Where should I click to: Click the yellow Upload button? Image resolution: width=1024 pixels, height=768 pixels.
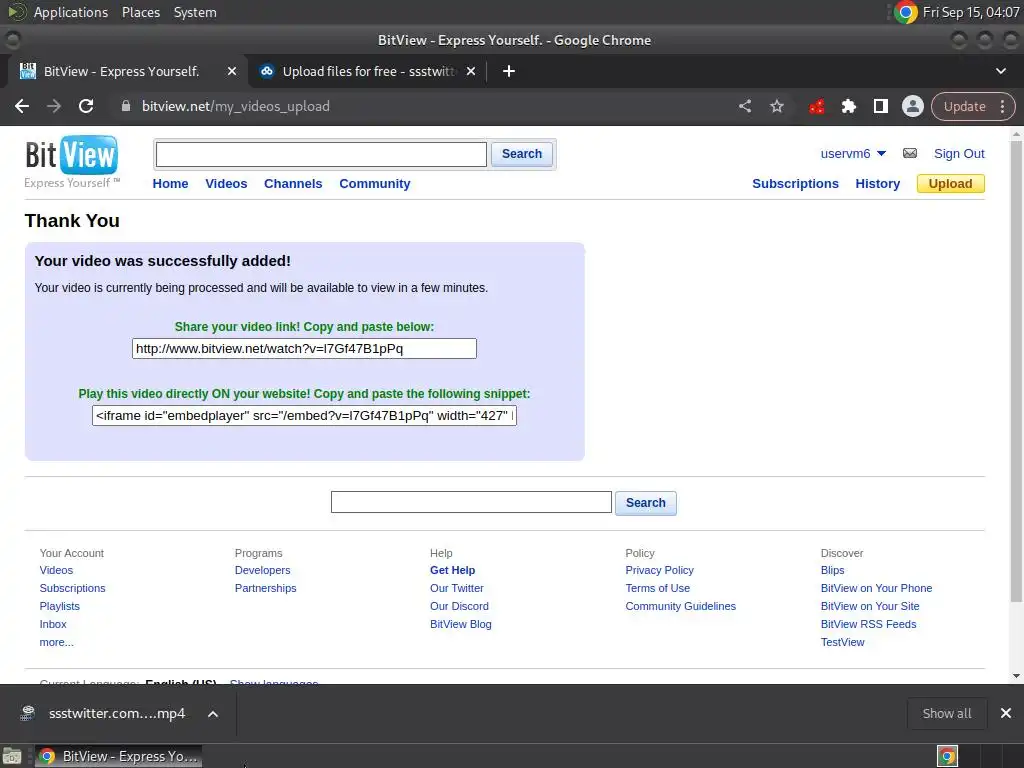[x=951, y=184]
